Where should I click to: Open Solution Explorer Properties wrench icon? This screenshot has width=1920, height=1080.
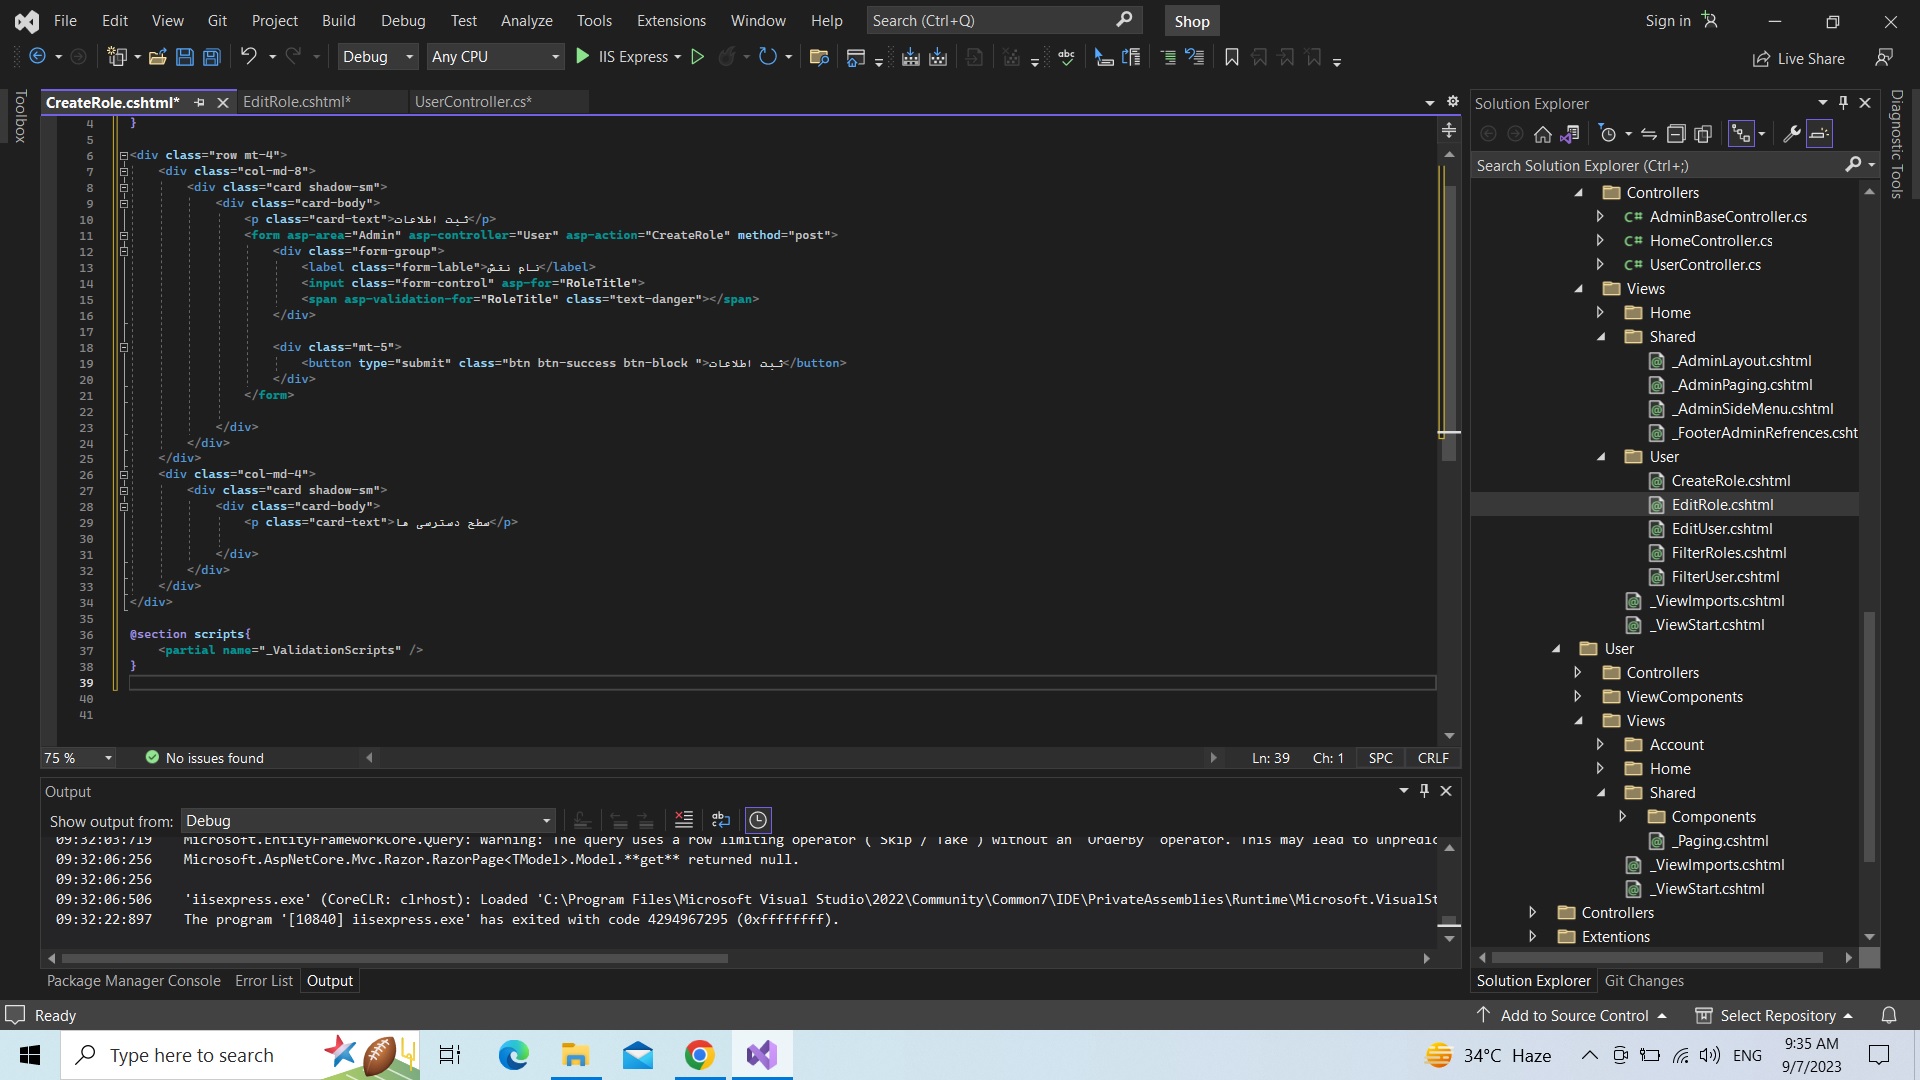tap(1791, 134)
